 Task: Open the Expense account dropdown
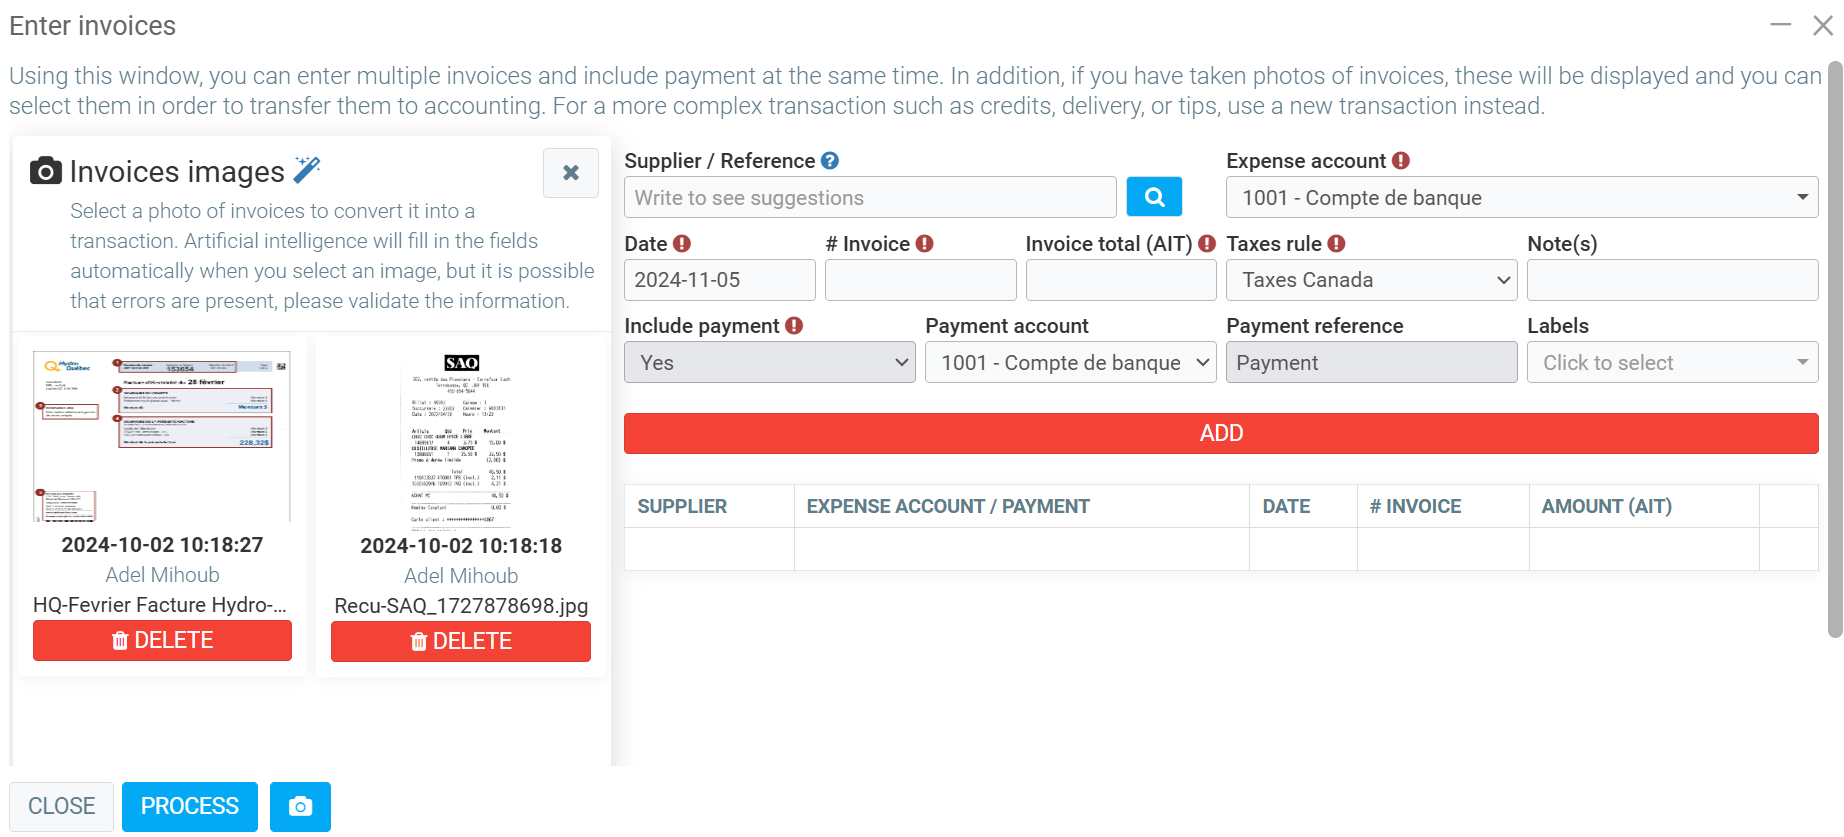tap(1521, 198)
